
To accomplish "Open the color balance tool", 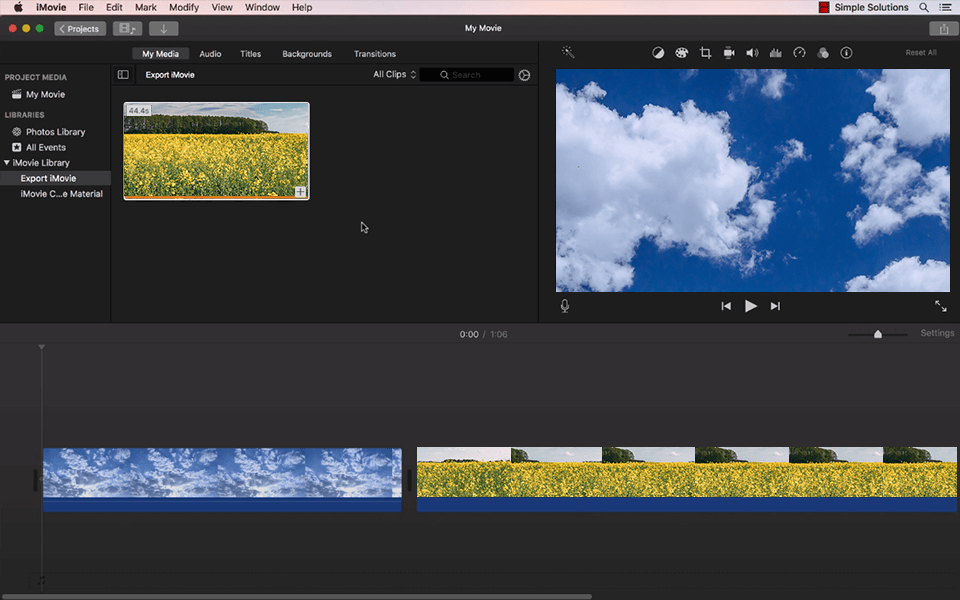I will pos(658,53).
